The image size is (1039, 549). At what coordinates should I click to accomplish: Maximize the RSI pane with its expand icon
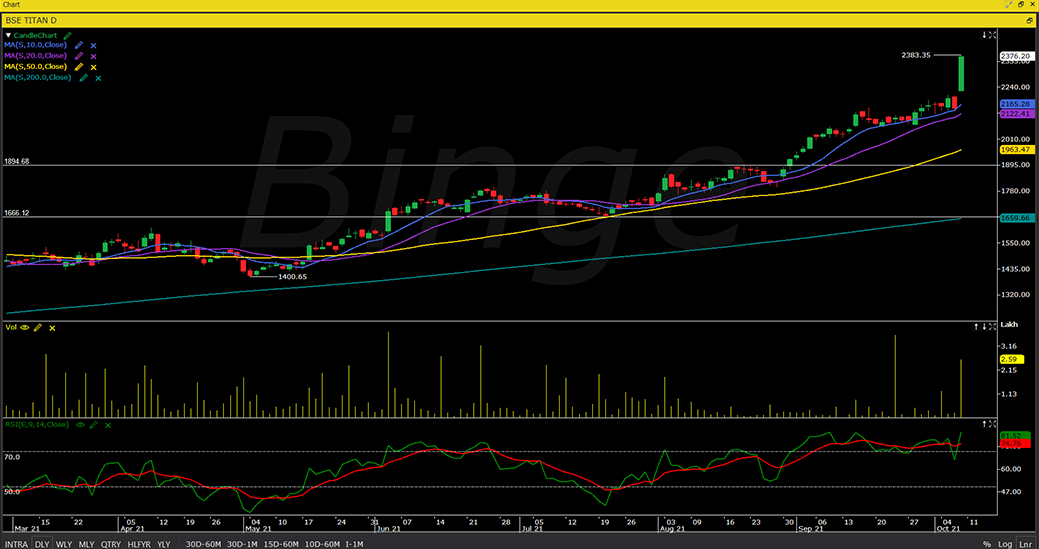click(x=993, y=424)
